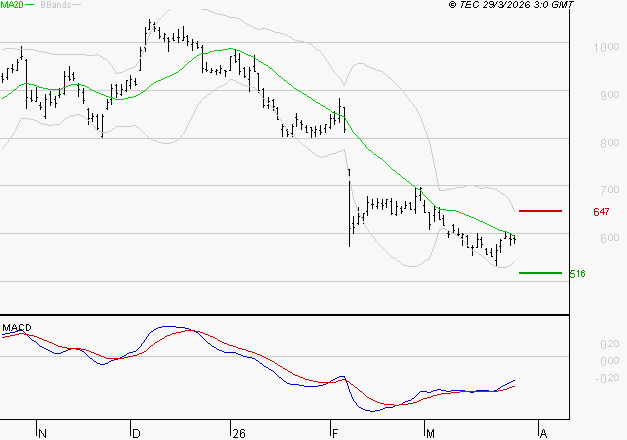Click the 800 price axis label
Image resolution: width=627 pixels, height=440 pixels.
609,143
